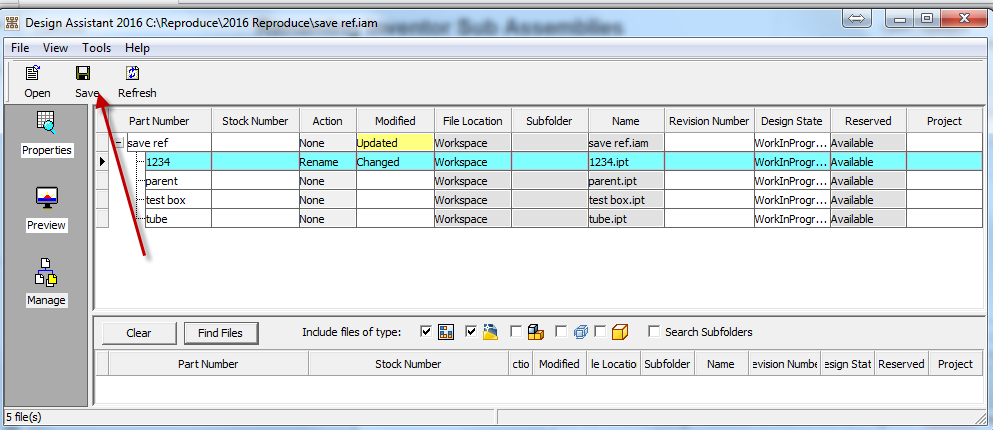Image resolution: width=993 pixels, height=430 pixels.
Task: Click the Project column header in upper table
Action: tap(944, 121)
